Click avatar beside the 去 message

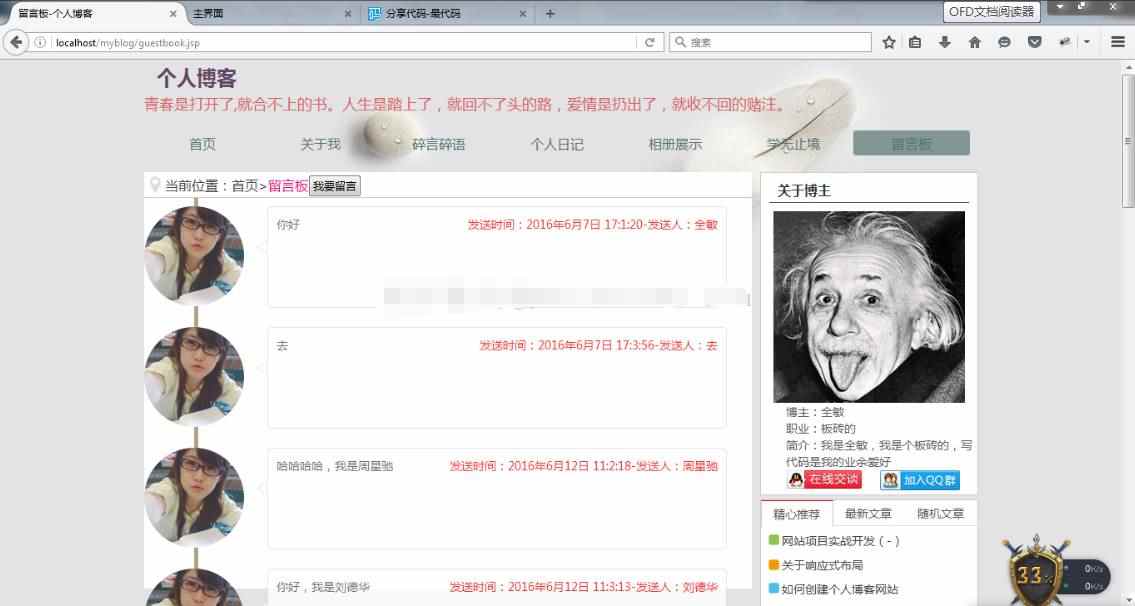(194, 376)
